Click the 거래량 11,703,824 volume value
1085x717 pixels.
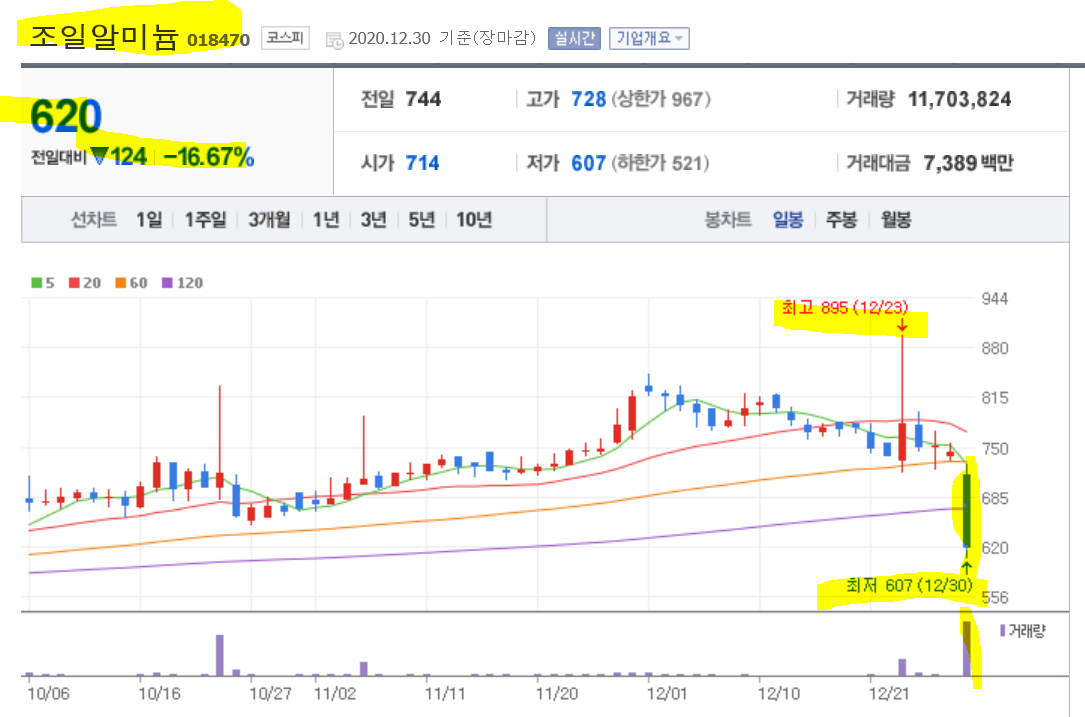[x=959, y=99]
